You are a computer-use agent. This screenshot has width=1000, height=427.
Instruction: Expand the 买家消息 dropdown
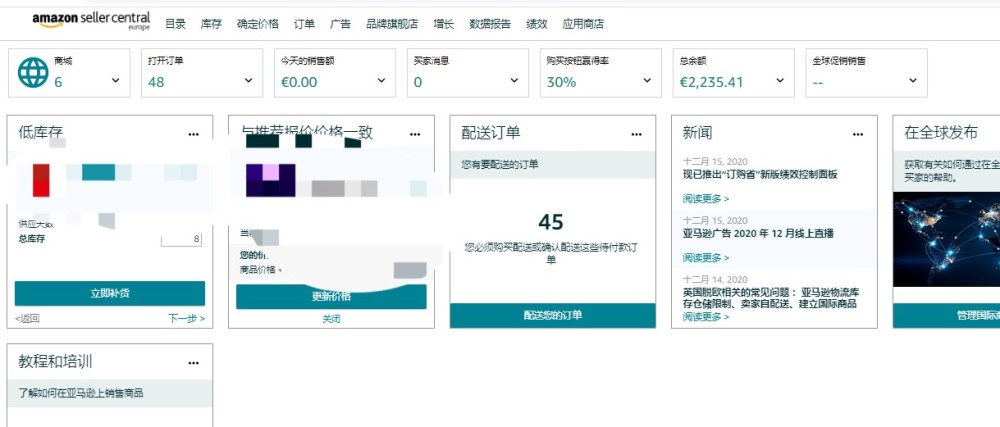(x=514, y=80)
